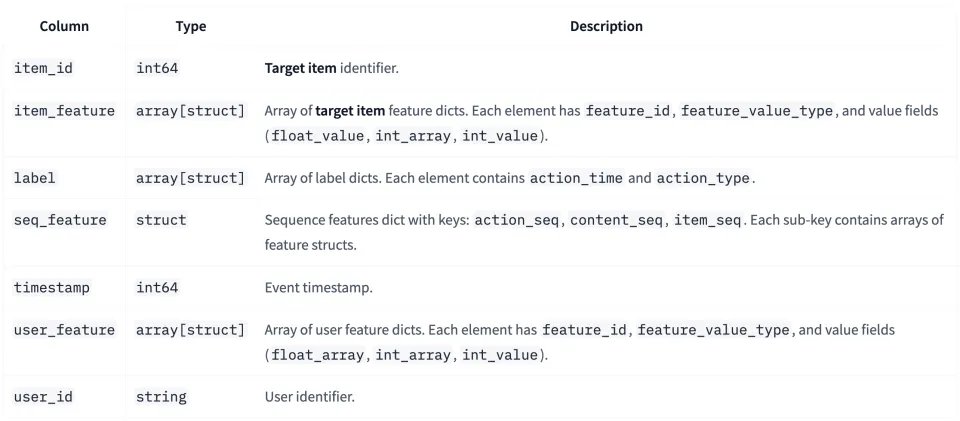
Task: Click the int64 type in timestamp row
Action: coord(157,288)
